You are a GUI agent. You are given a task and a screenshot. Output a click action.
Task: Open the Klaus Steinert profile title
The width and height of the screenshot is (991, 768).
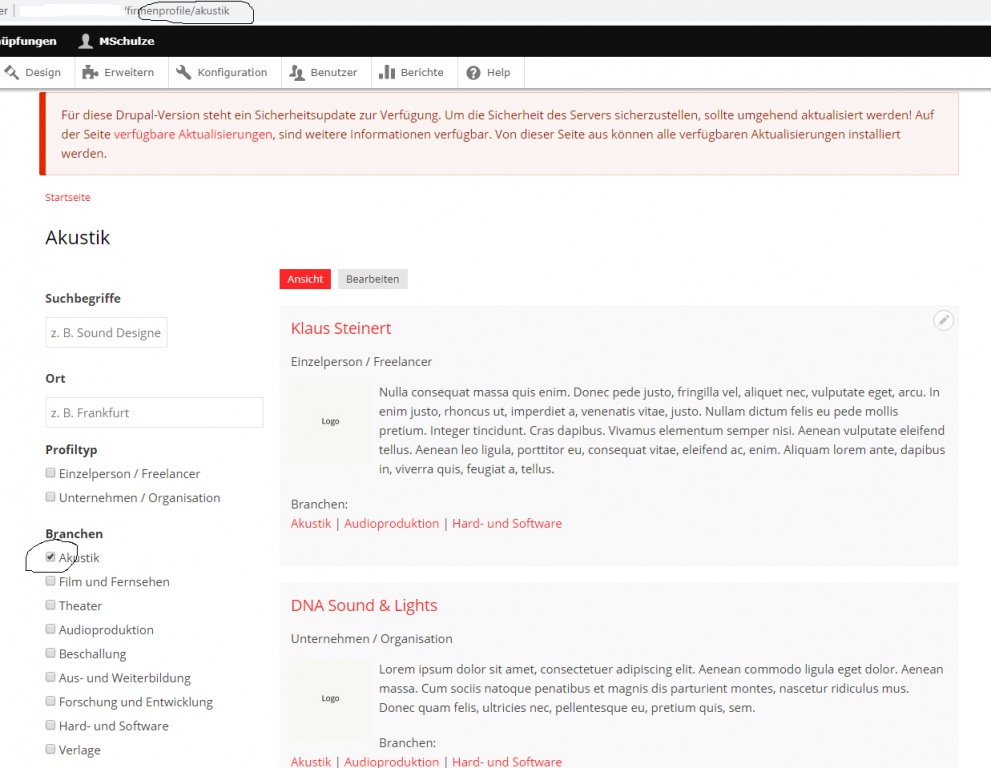[x=341, y=329]
